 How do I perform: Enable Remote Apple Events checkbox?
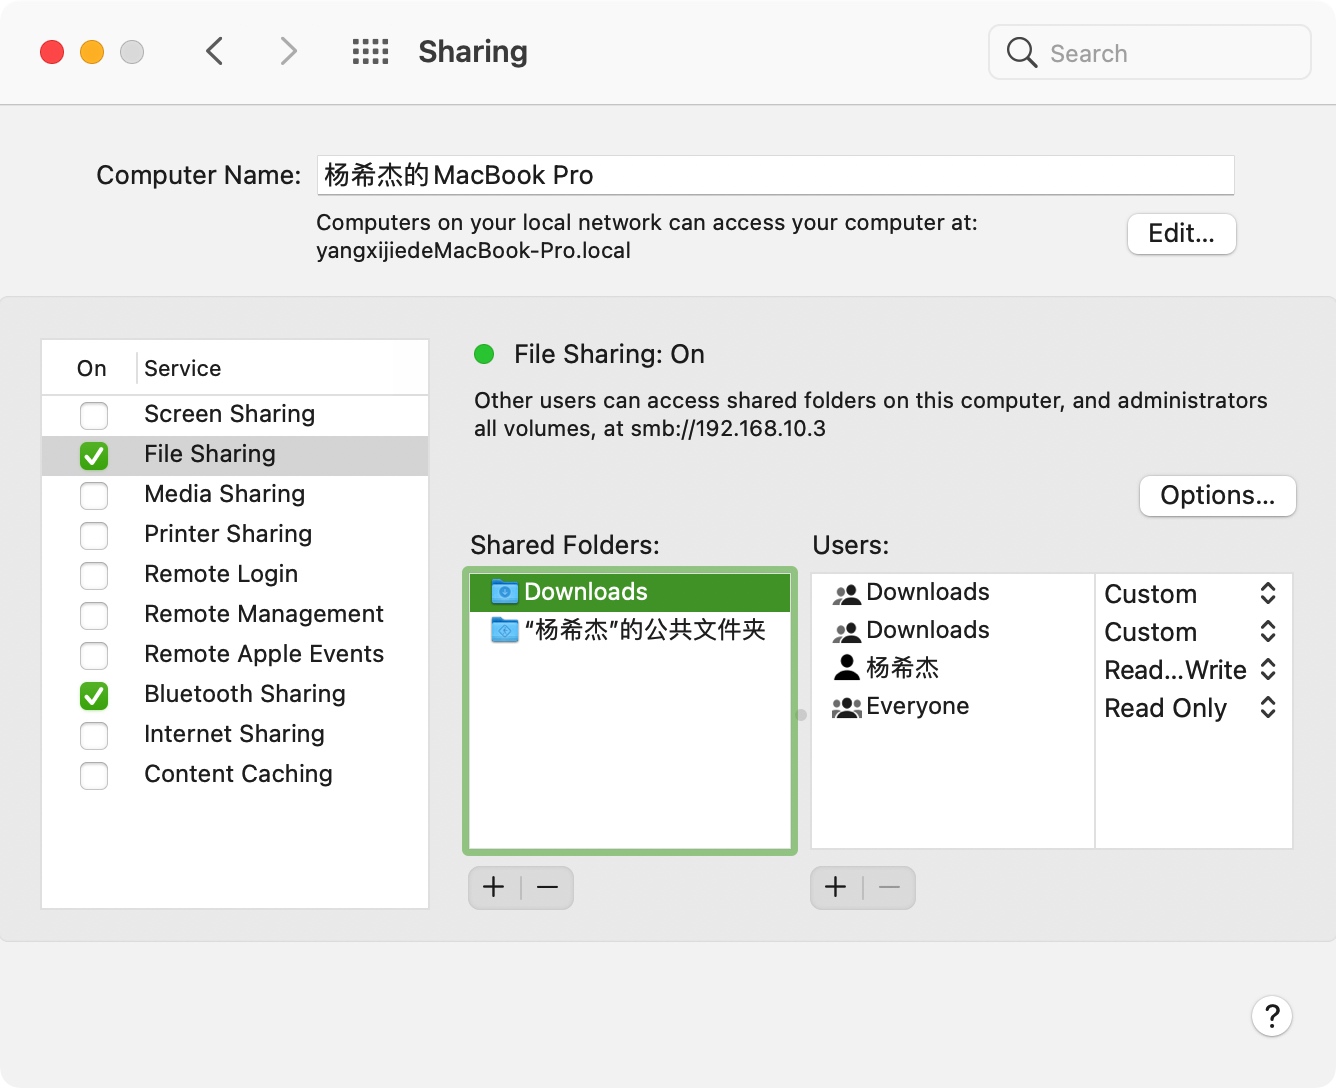click(94, 655)
